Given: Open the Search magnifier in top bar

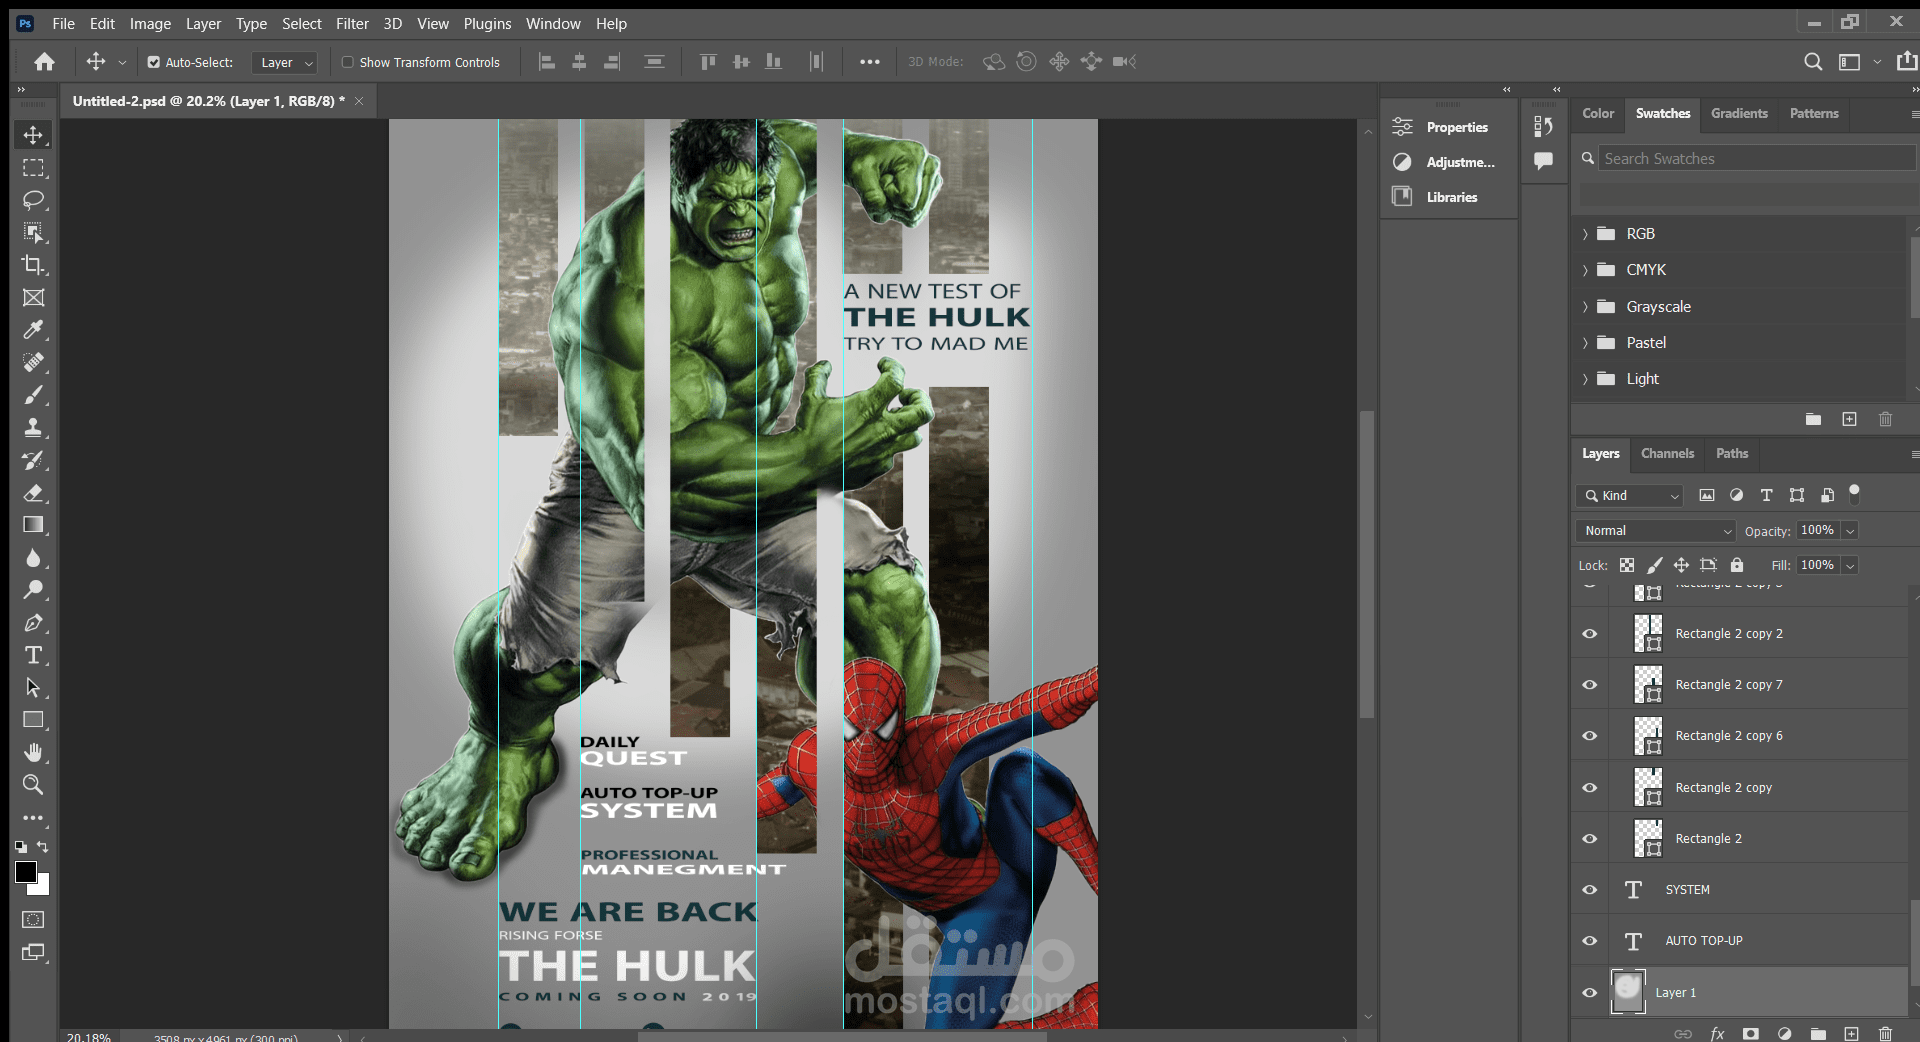Looking at the screenshot, I should 1812,62.
